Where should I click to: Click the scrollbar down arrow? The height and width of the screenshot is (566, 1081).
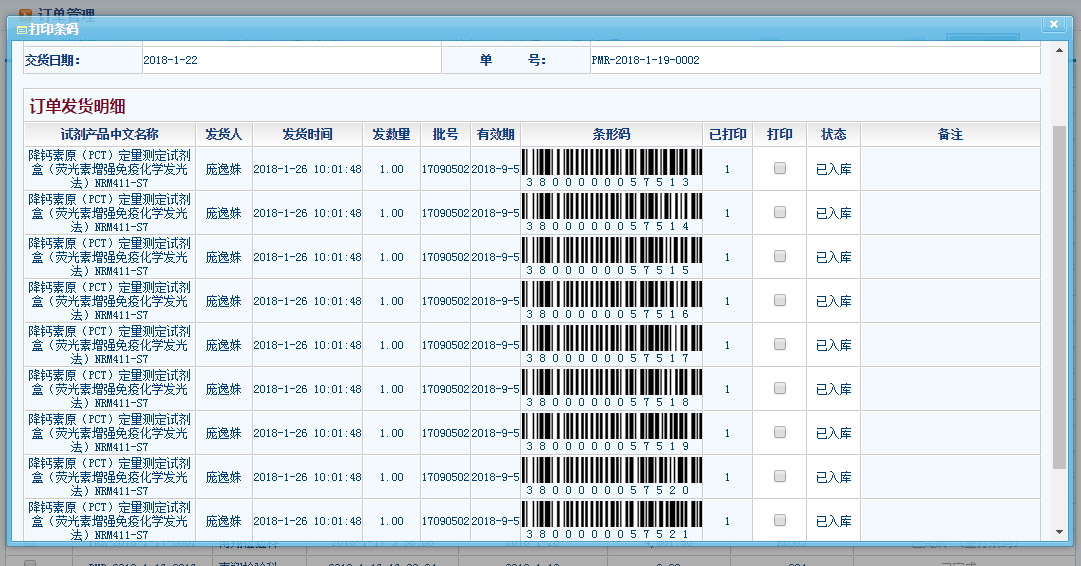click(x=1060, y=532)
